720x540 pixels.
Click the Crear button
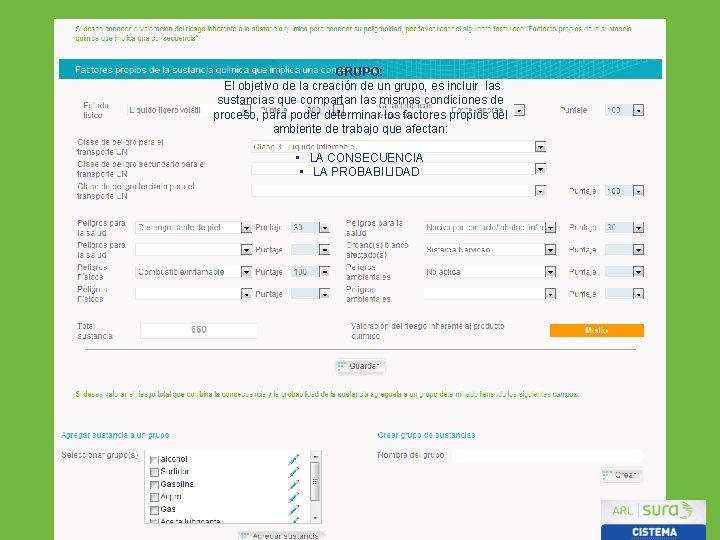click(x=621, y=475)
